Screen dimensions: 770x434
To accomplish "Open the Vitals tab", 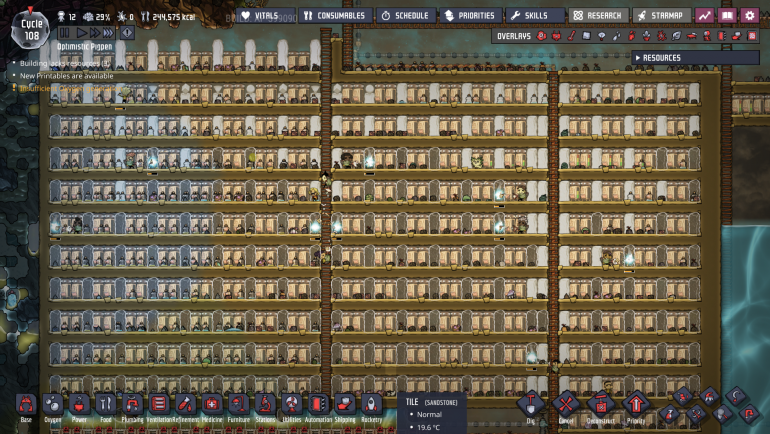I will coord(266,16).
